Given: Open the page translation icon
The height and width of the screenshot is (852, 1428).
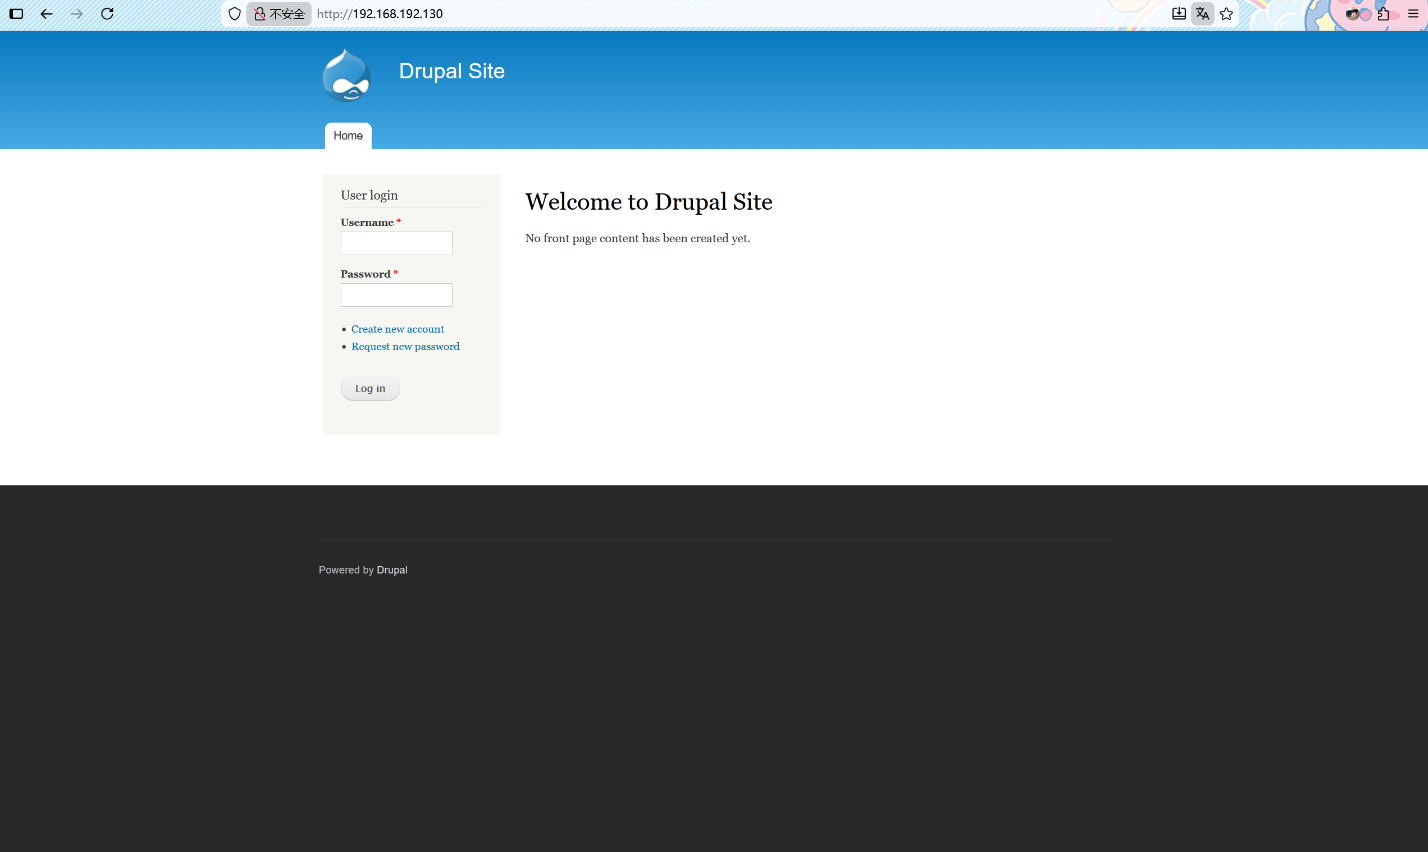Looking at the screenshot, I should 1202,14.
